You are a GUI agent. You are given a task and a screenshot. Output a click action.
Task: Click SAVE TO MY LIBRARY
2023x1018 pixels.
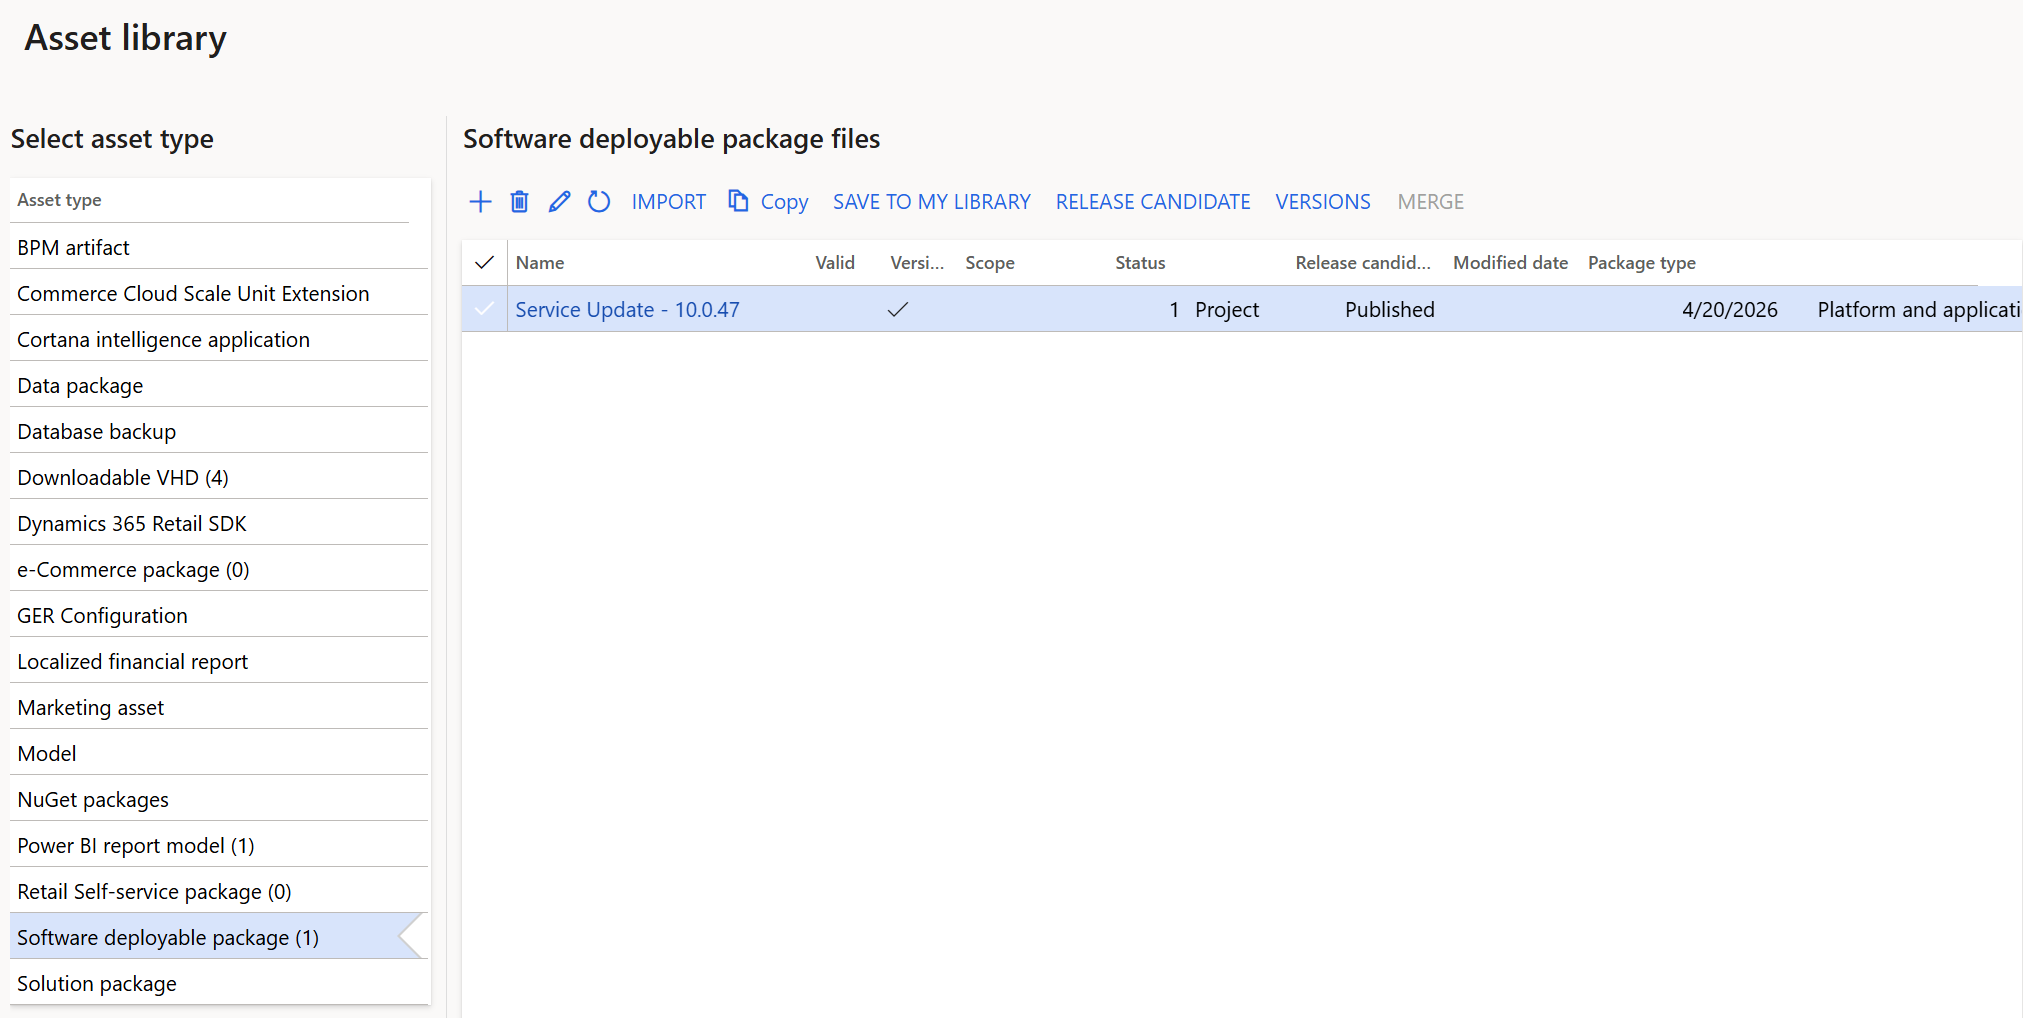tap(931, 202)
